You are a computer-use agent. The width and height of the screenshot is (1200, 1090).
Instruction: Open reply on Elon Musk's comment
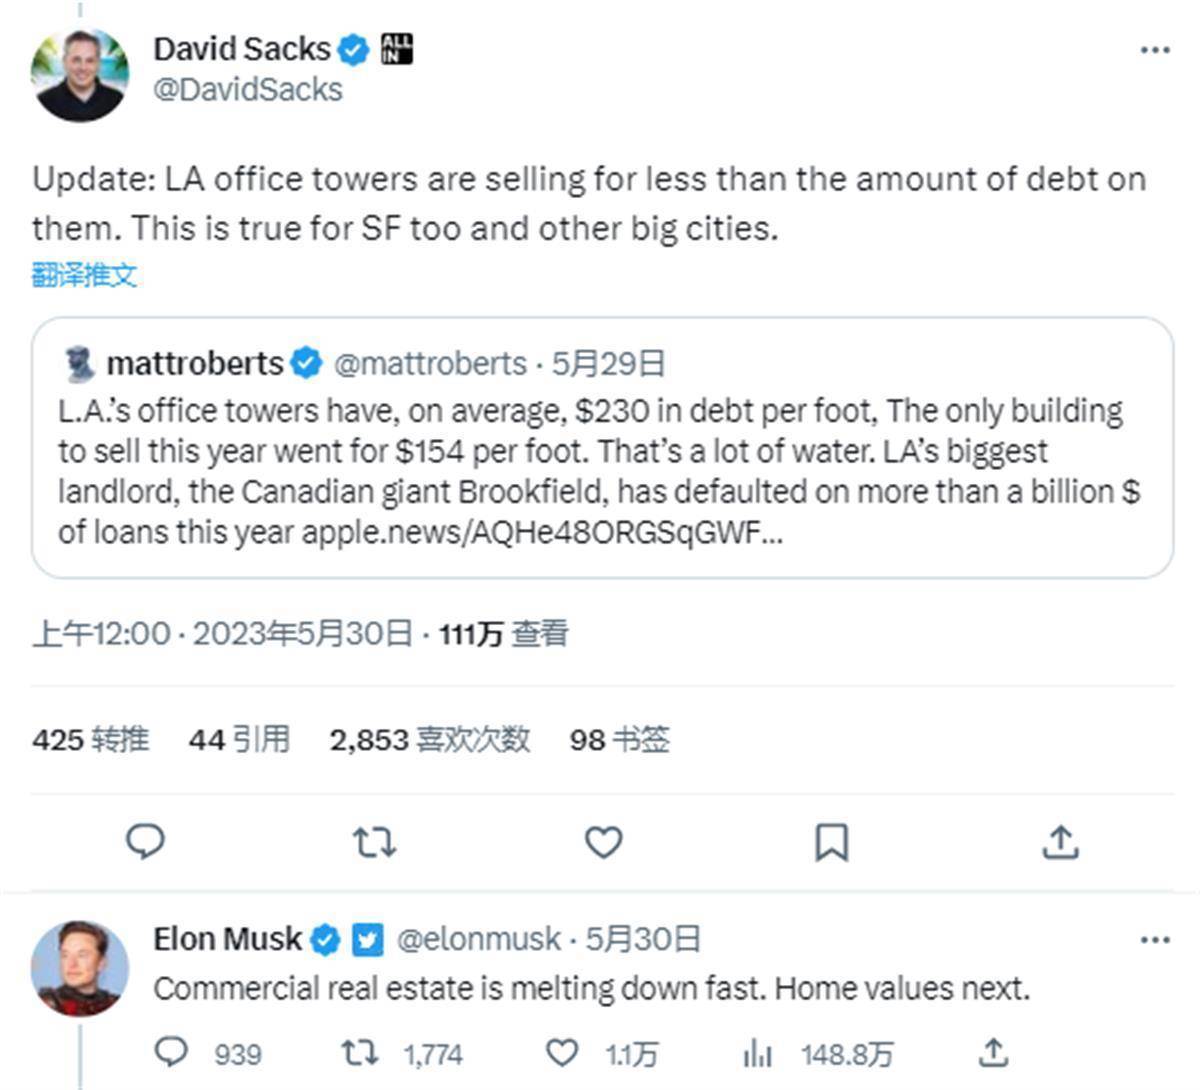[x=172, y=1052]
